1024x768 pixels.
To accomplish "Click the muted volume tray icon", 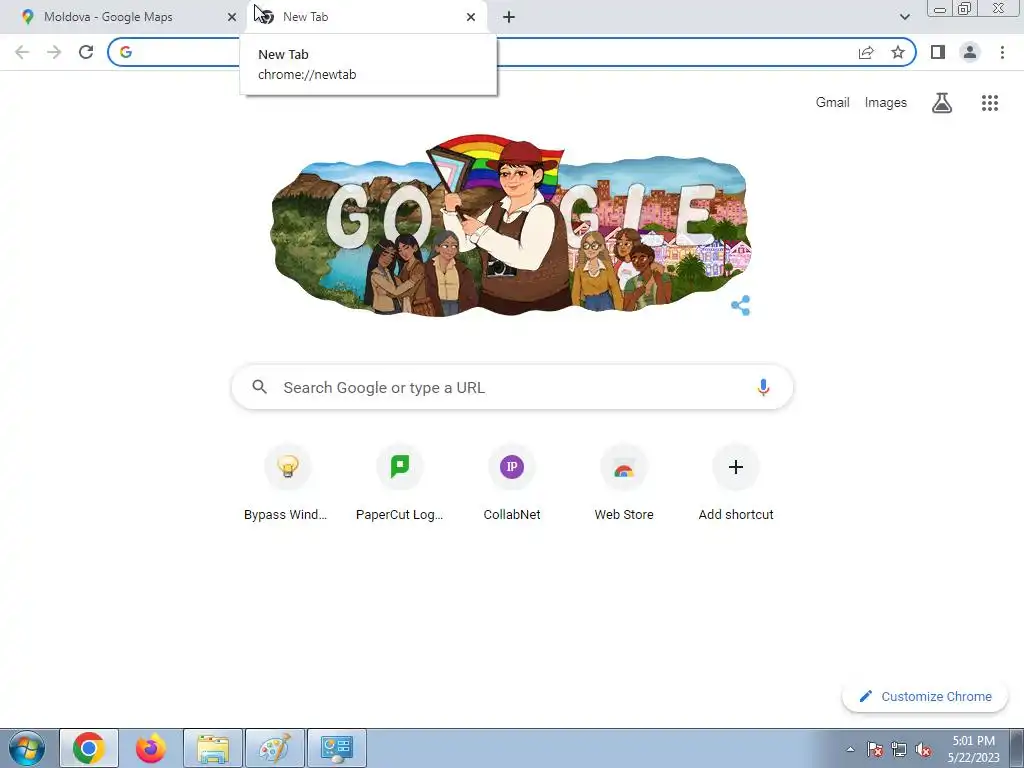I will click(923, 749).
